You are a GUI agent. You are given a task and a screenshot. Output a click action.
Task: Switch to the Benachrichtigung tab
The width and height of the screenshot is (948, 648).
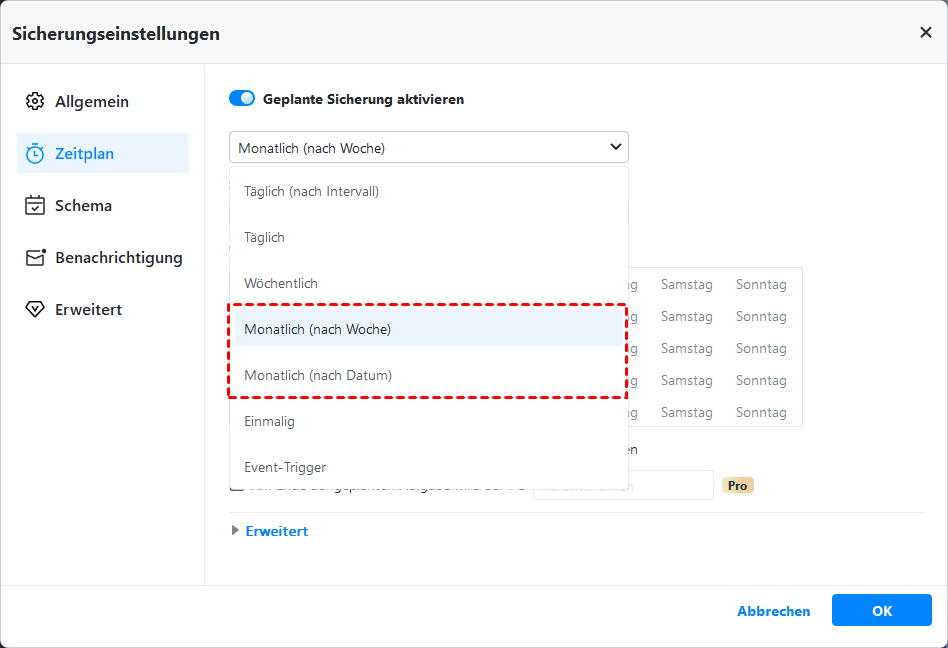118,258
